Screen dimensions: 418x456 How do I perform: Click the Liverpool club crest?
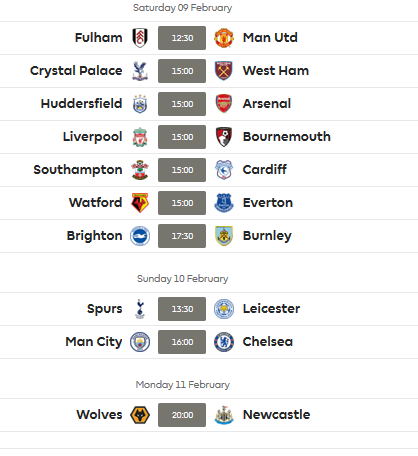140,137
